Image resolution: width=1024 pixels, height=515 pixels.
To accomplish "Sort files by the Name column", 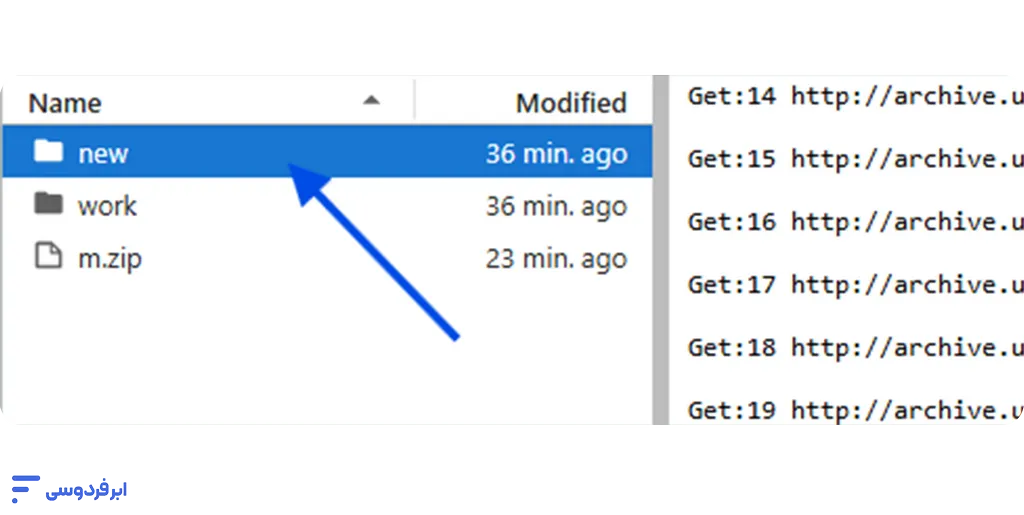I will click(65, 103).
